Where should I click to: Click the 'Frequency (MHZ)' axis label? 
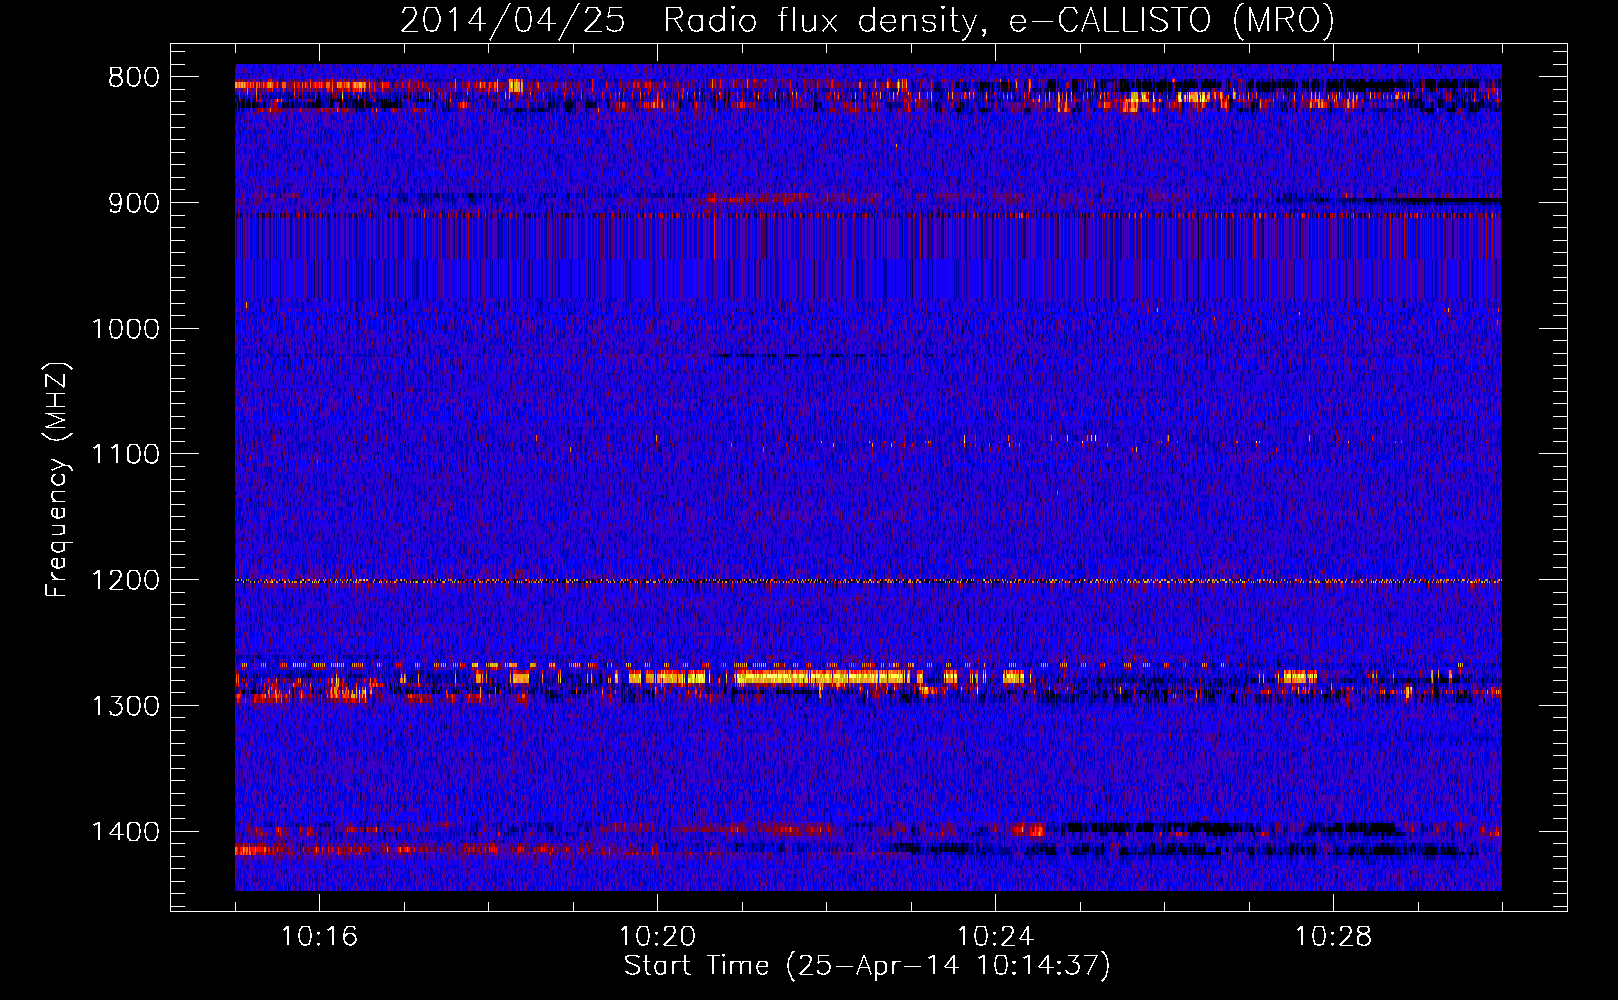pos(58,480)
